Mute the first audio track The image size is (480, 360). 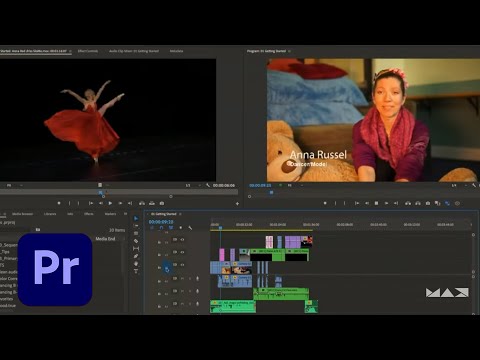point(182,278)
